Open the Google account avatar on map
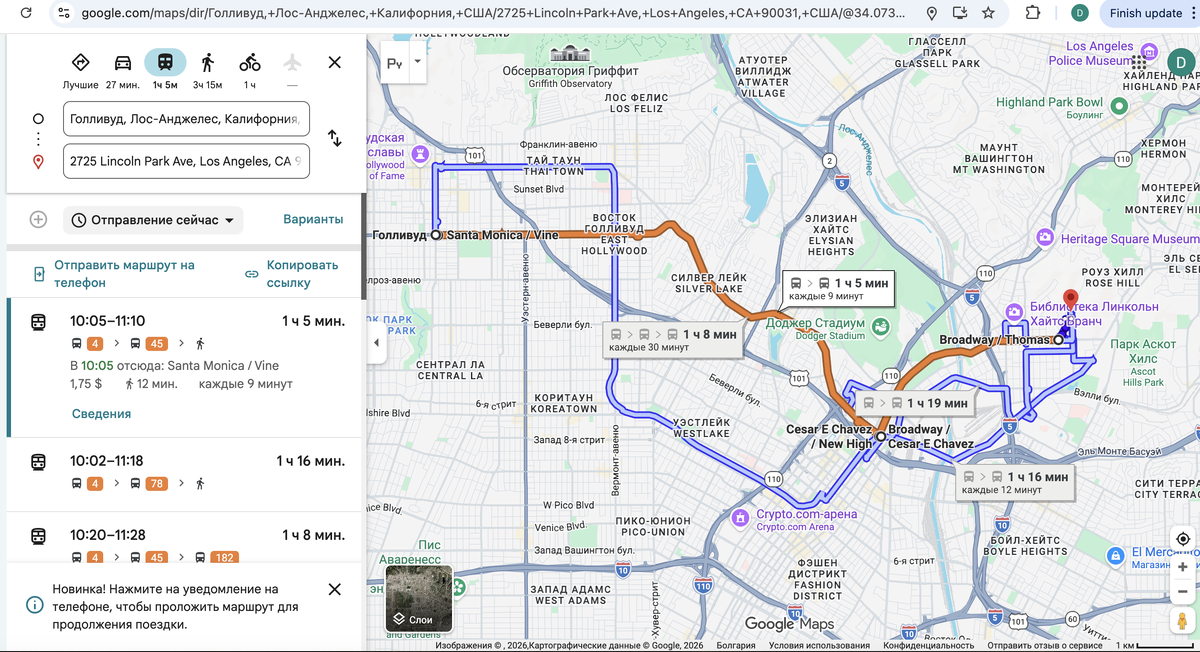This screenshot has height=652, width=1200. [1181, 62]
